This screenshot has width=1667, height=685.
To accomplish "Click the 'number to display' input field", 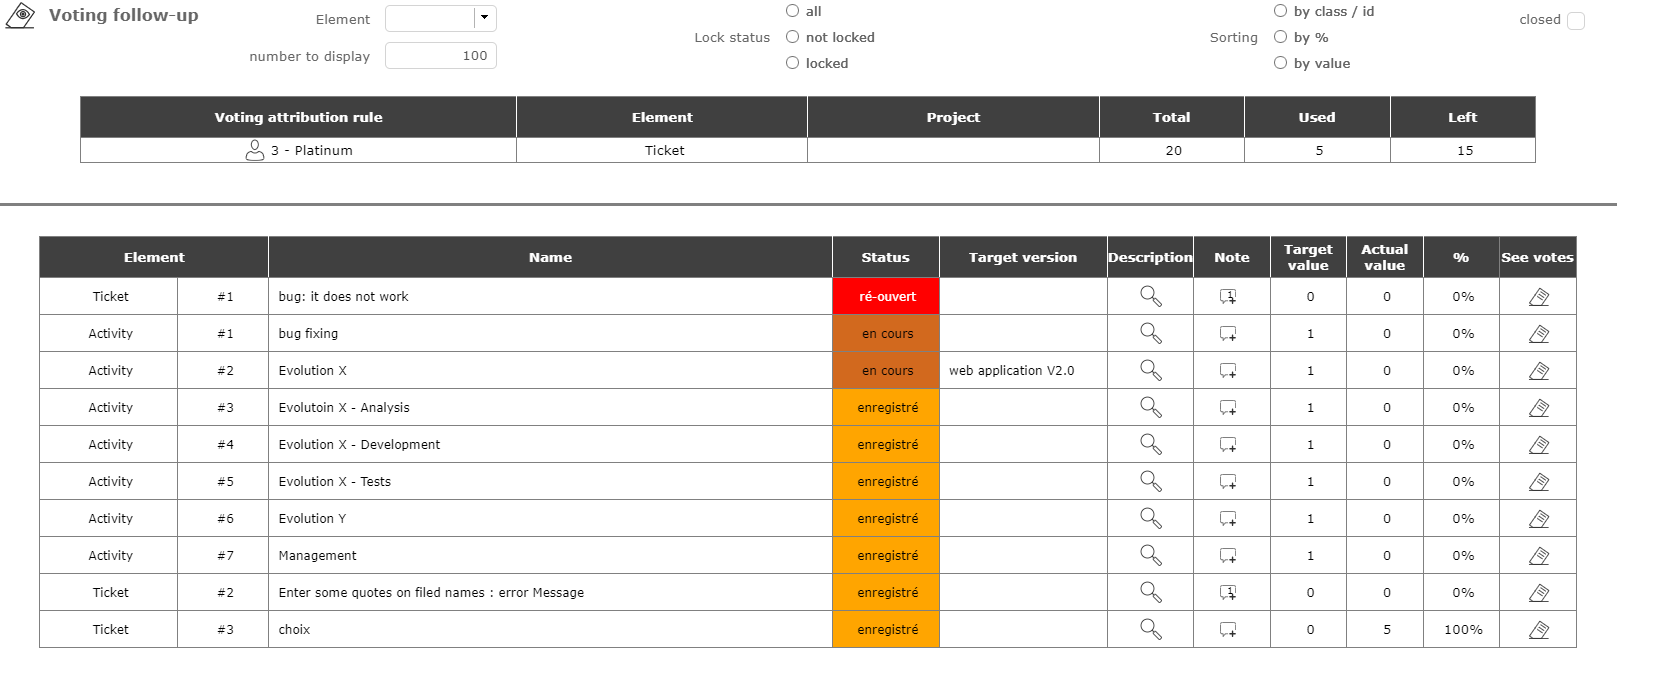I will 440,56.
